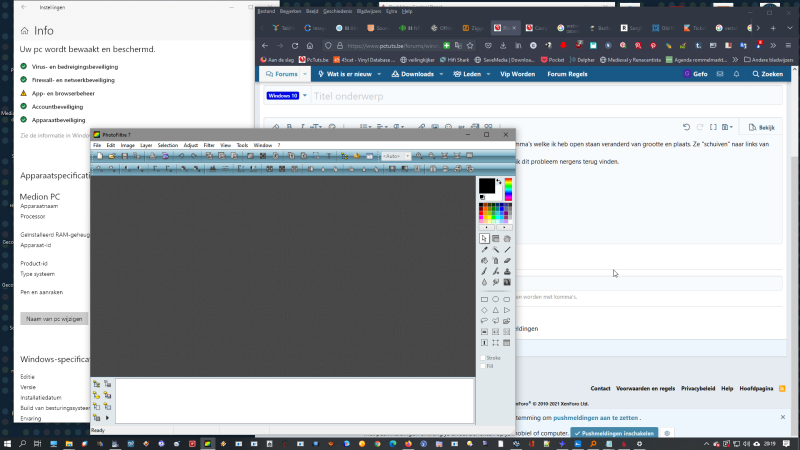The width and height of the screenshot is (800, 450).
Task: Select the triangle selection shape
Action: click(x=496, y=310)
